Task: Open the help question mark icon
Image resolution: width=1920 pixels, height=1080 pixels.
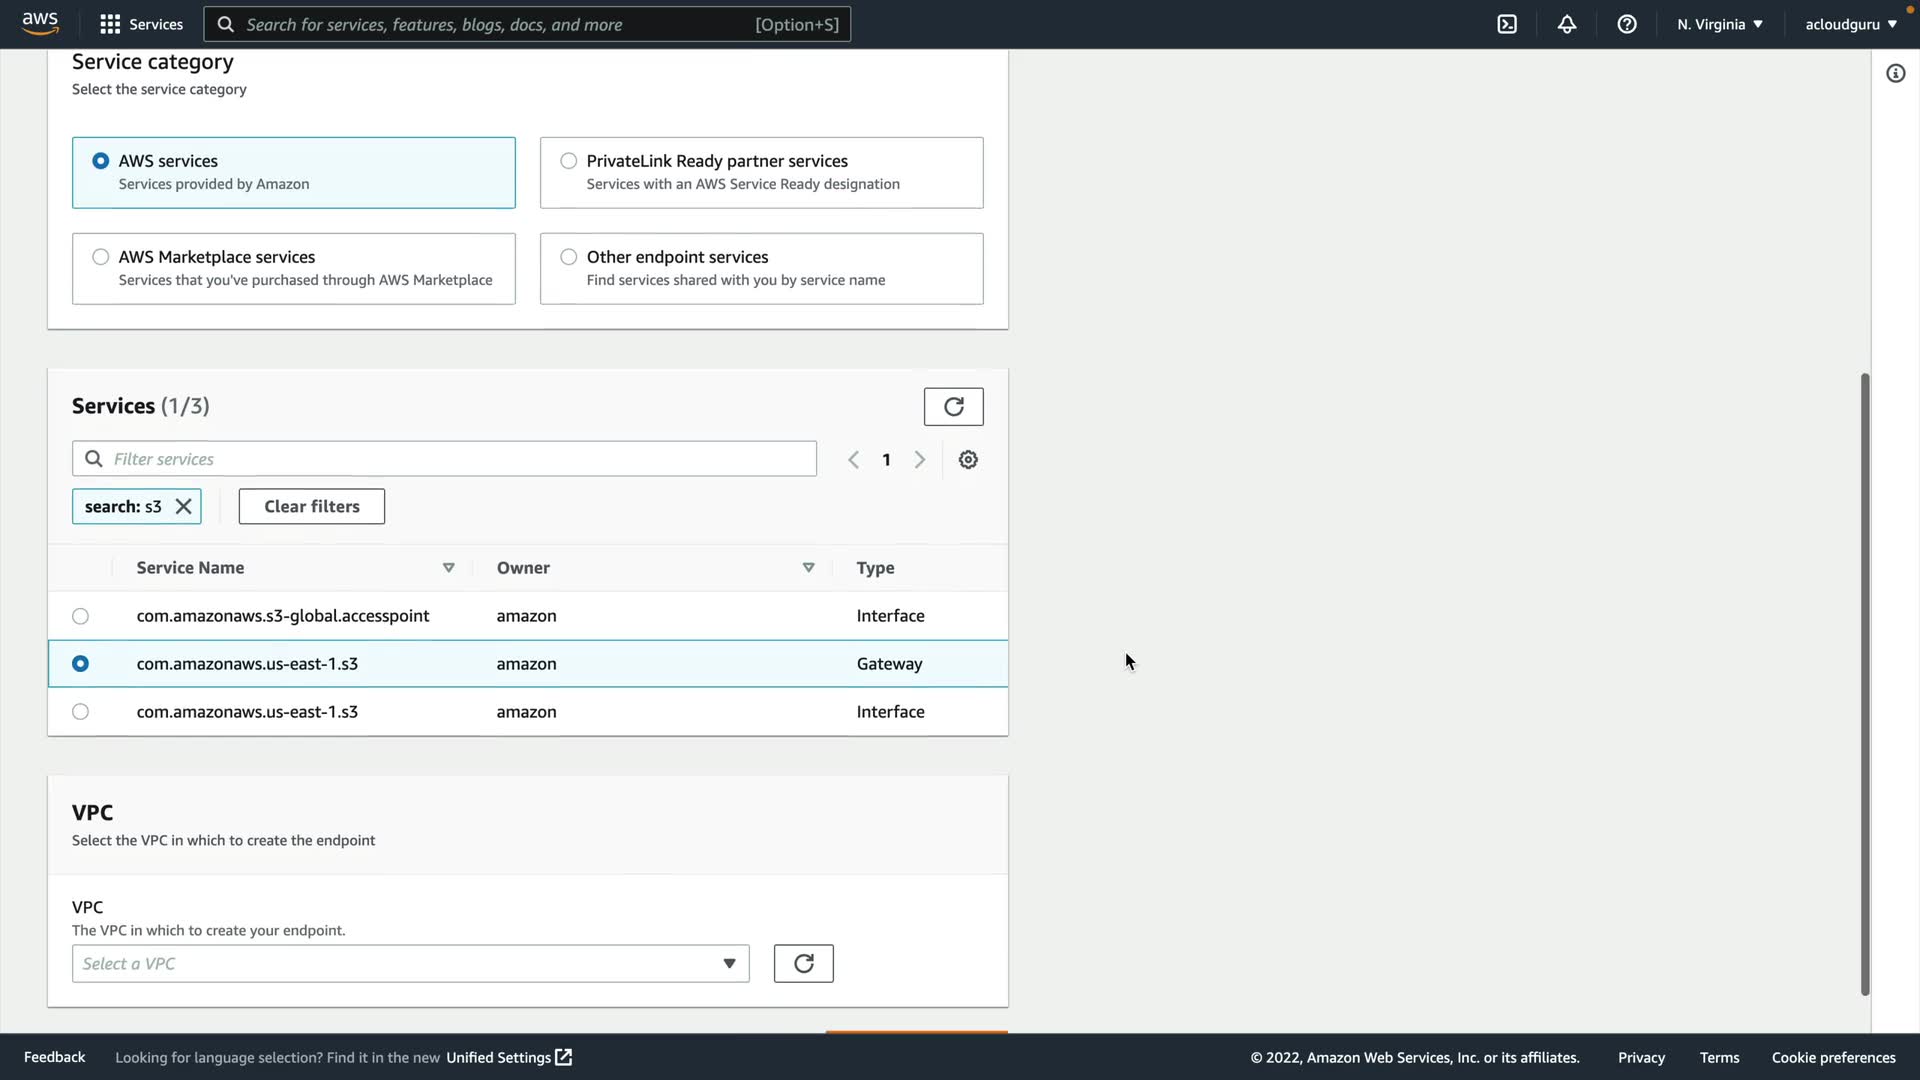Action: (1627, 24)
